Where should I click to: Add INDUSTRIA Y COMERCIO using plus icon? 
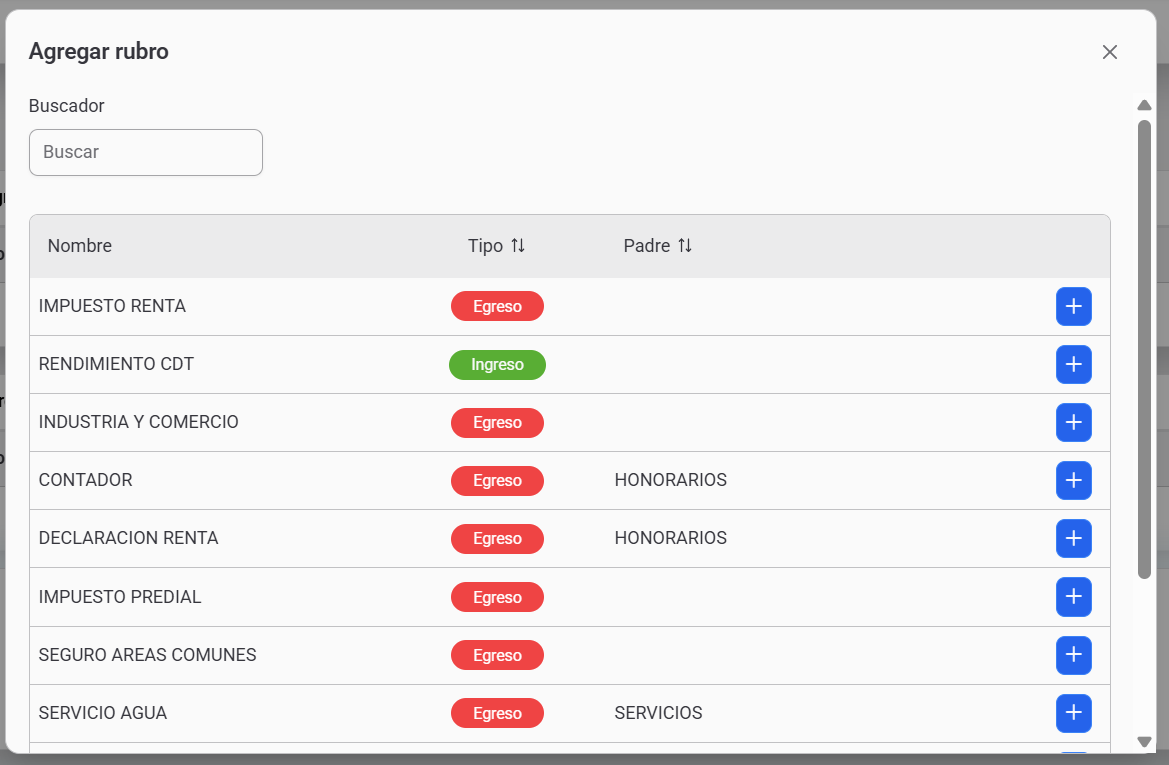click(x=1073, y=422)
